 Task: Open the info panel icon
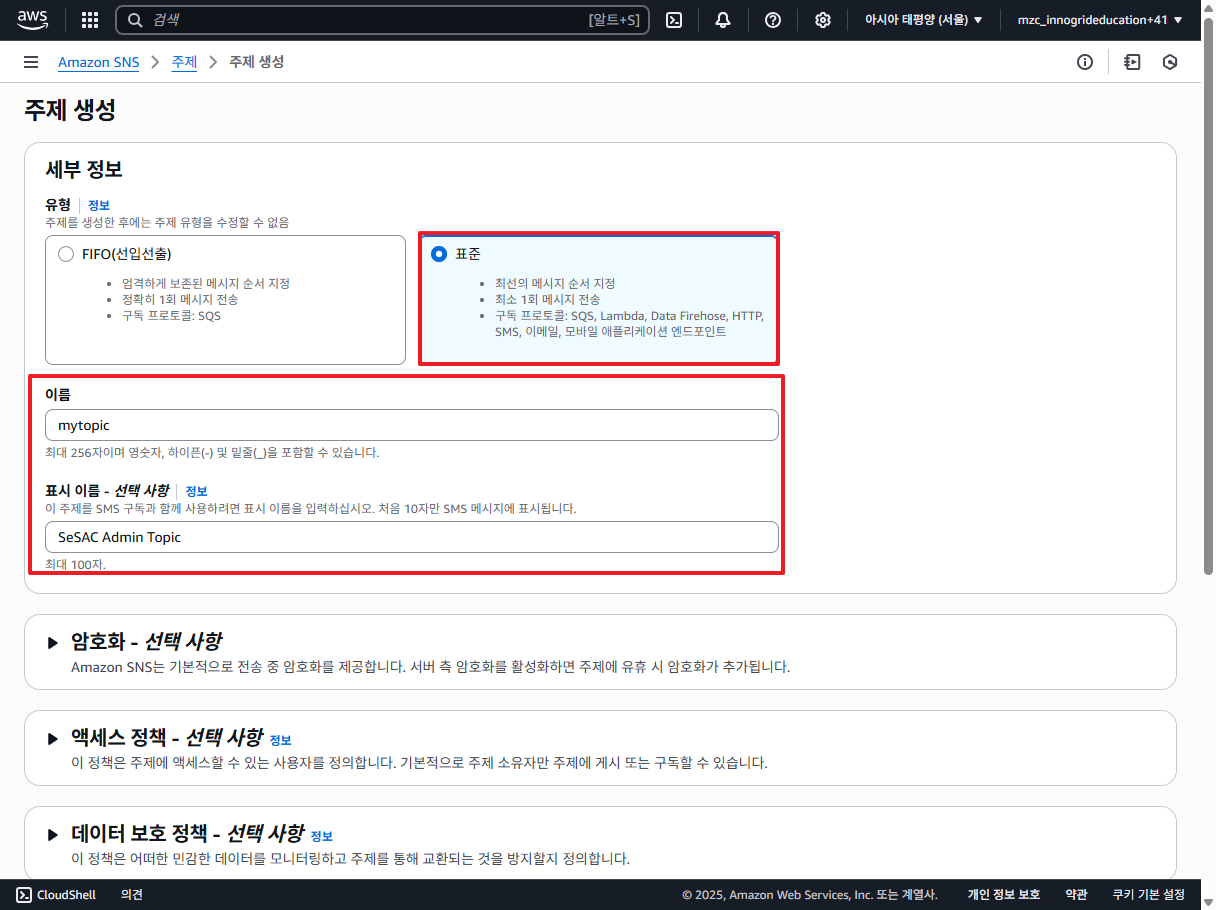tap(1085, 62)
